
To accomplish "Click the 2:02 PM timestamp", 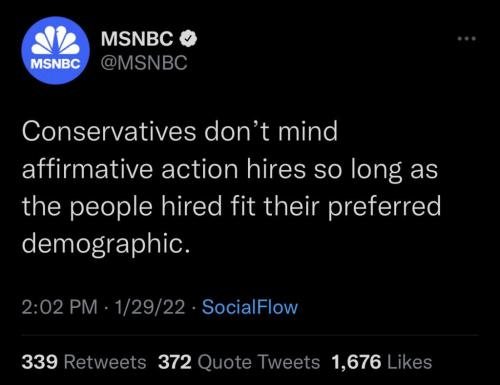I will (x=60, y=307).
